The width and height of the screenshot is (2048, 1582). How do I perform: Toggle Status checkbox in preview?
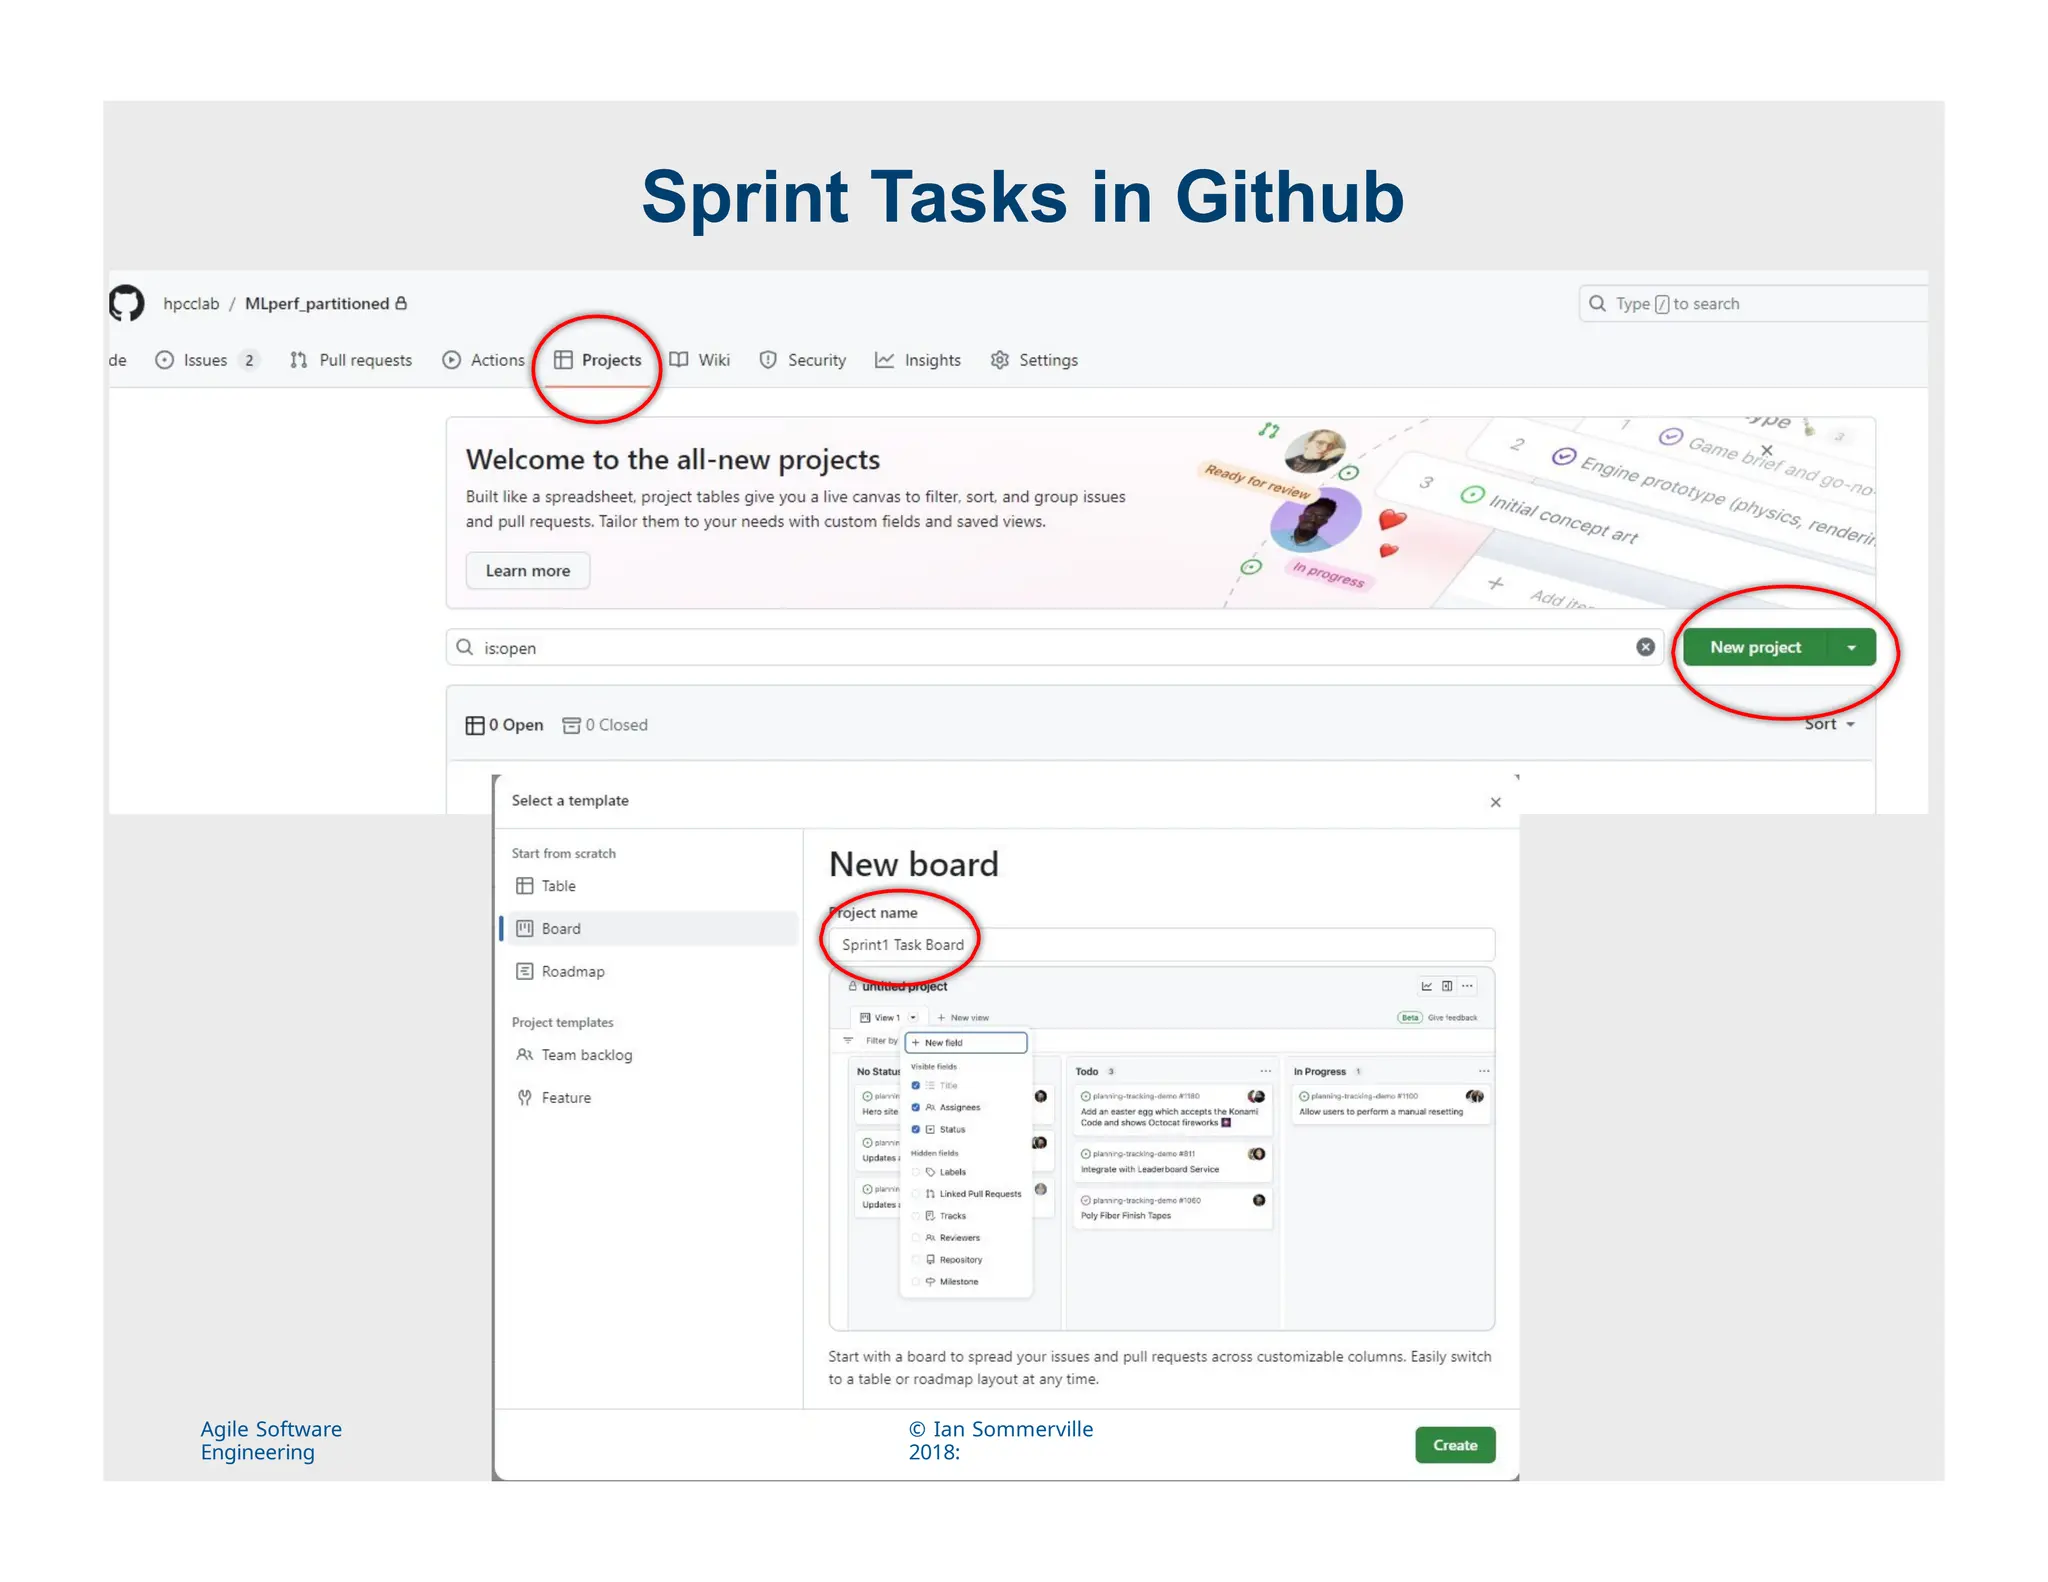(x=915, y=1129)
